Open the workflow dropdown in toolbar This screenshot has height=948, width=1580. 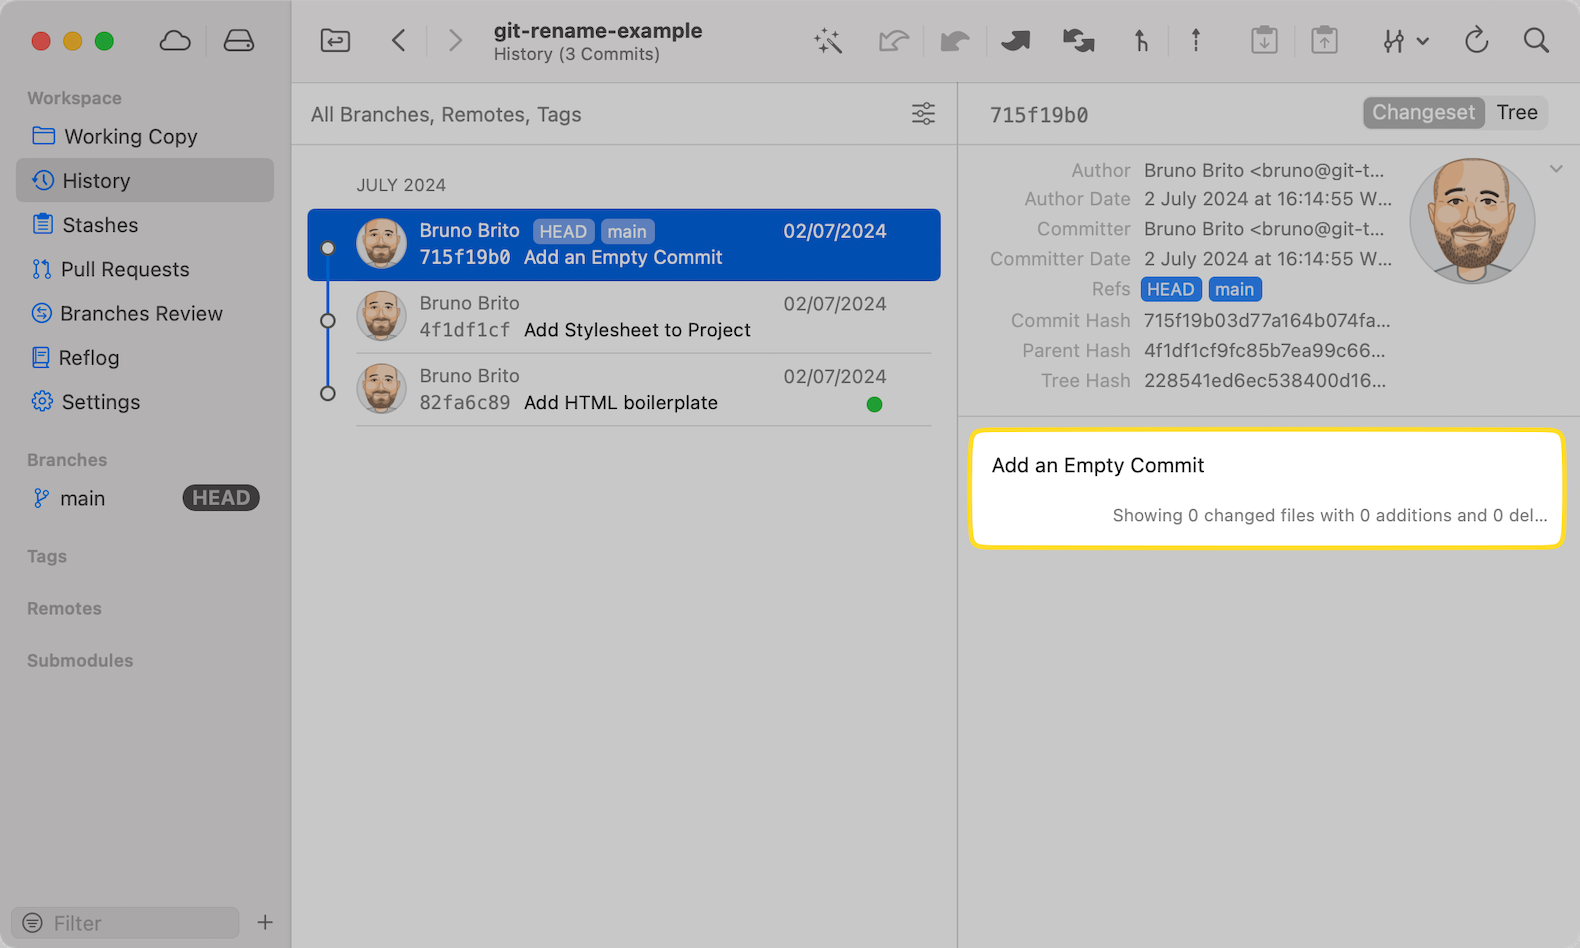click(1405, 41)
